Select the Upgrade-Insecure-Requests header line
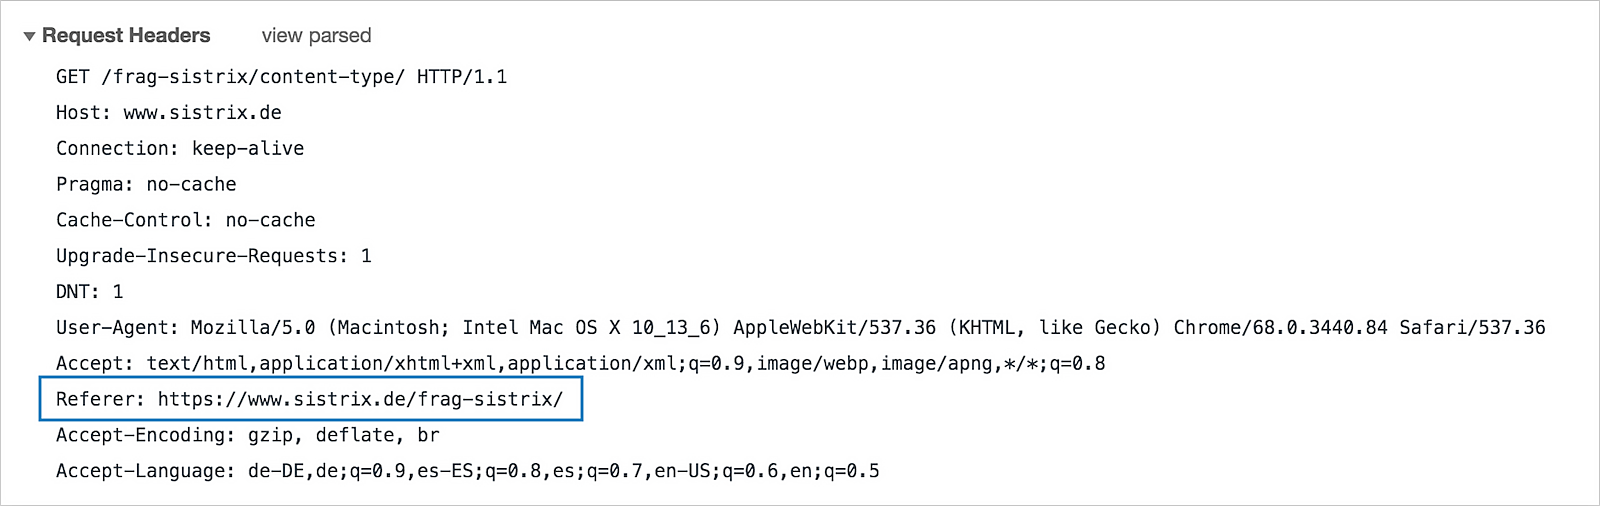This screenshot has height=506, width=1600. pos(213,257)
